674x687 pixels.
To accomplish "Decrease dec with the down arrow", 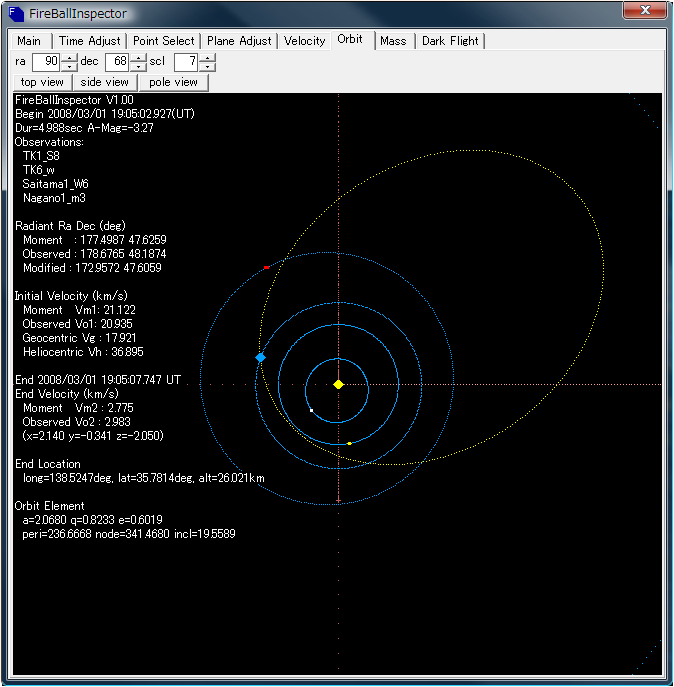I will (138, 66).
